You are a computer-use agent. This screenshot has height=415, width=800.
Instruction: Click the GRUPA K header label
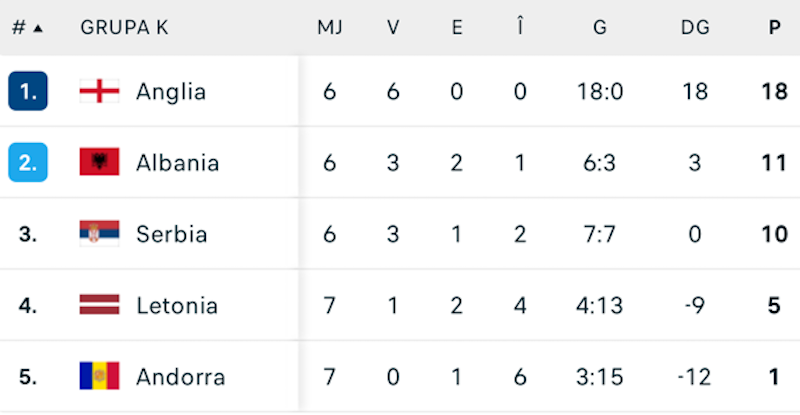124,28
